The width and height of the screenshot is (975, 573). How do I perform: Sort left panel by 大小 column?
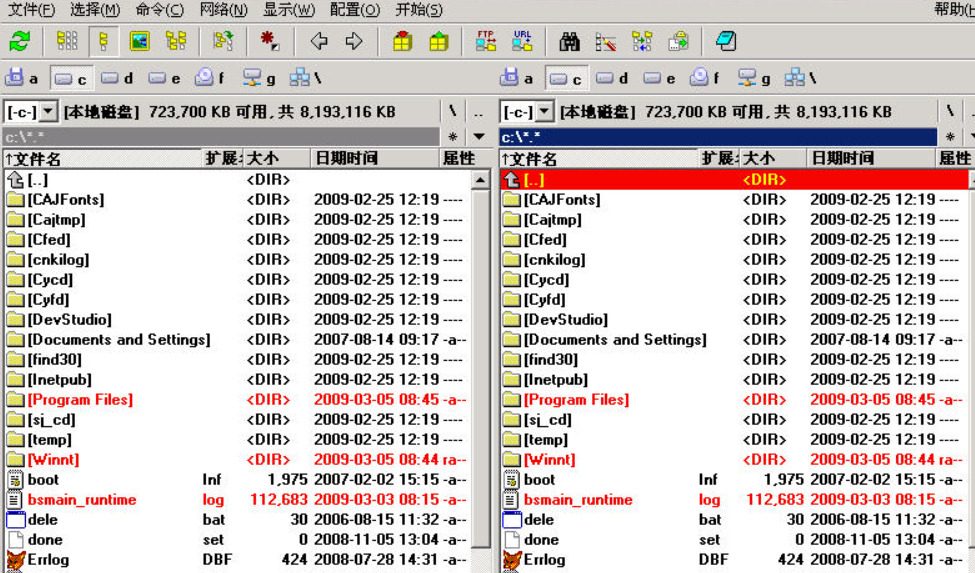pos(276,158)
